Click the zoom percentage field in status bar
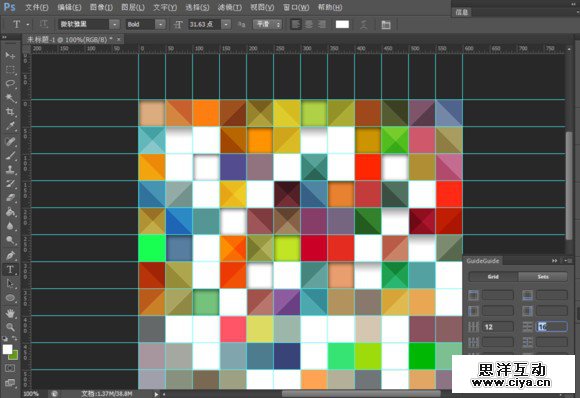 coord(31,394)
